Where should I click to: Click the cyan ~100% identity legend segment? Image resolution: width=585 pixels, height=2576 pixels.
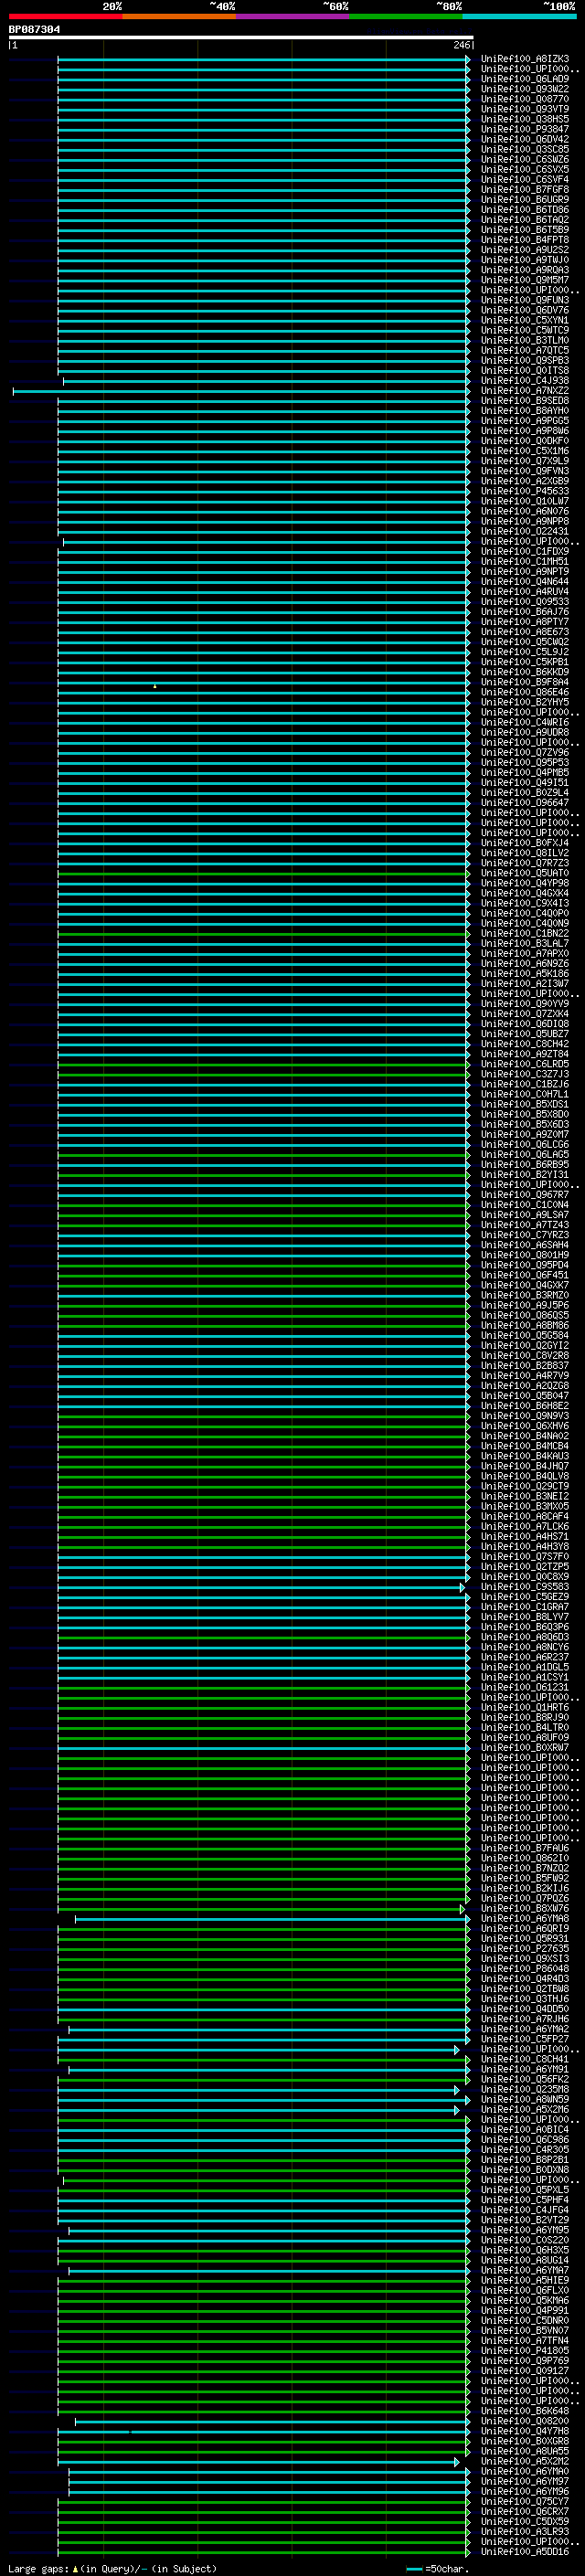pos(519,16)
